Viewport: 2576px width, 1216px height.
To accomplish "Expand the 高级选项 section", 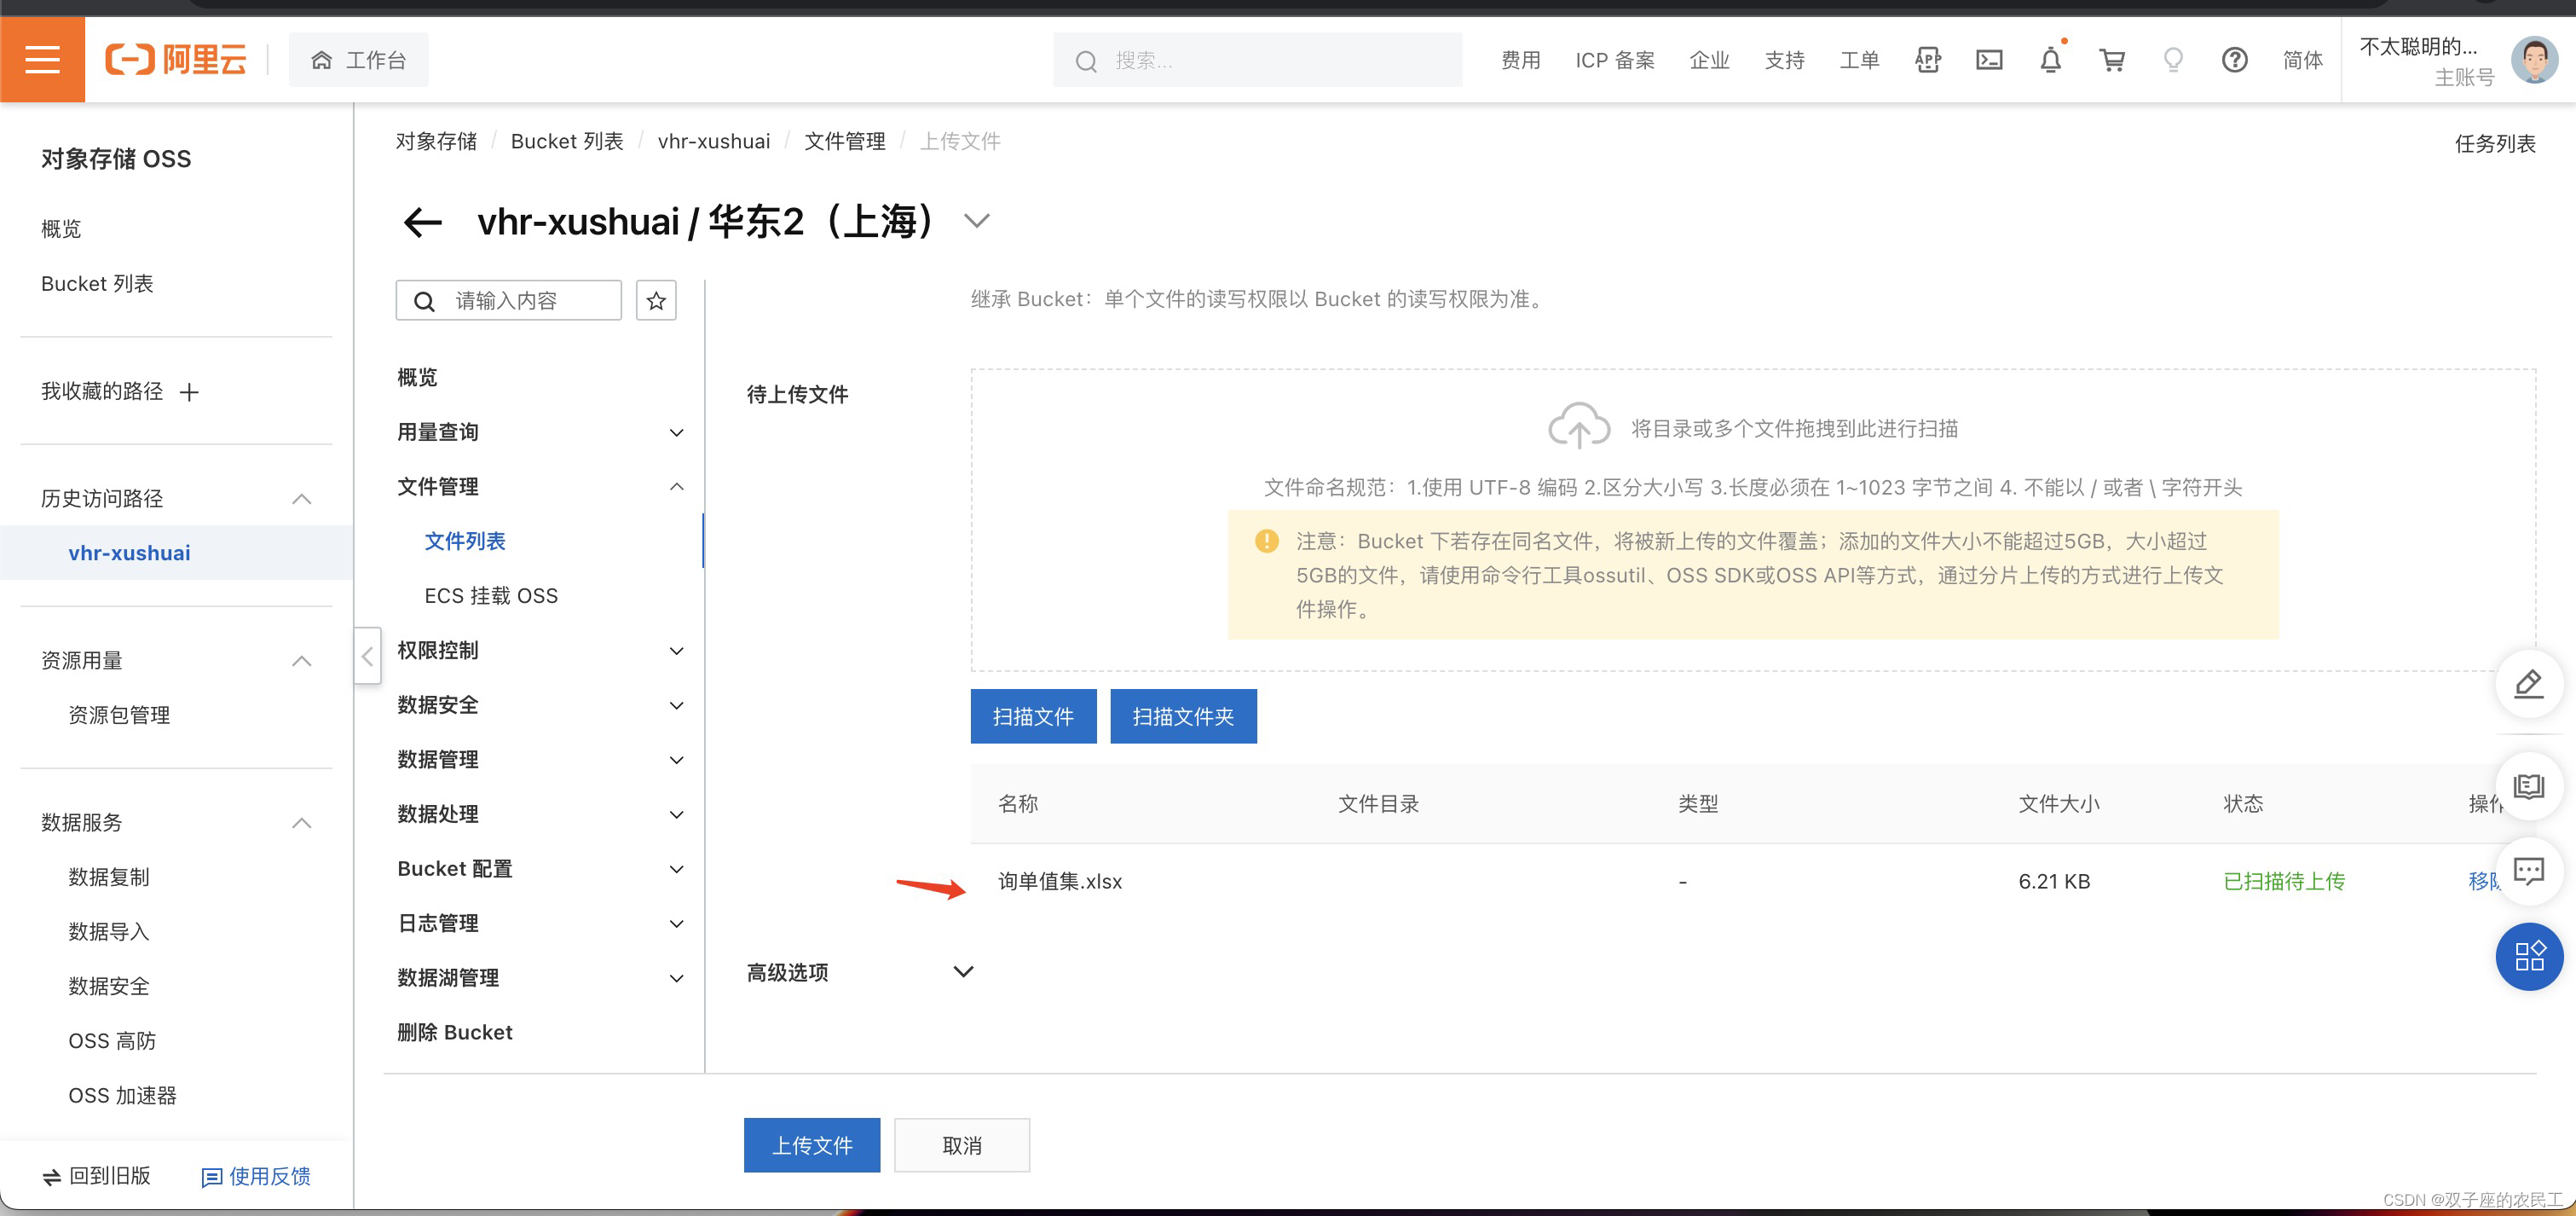I will point(963,971).
